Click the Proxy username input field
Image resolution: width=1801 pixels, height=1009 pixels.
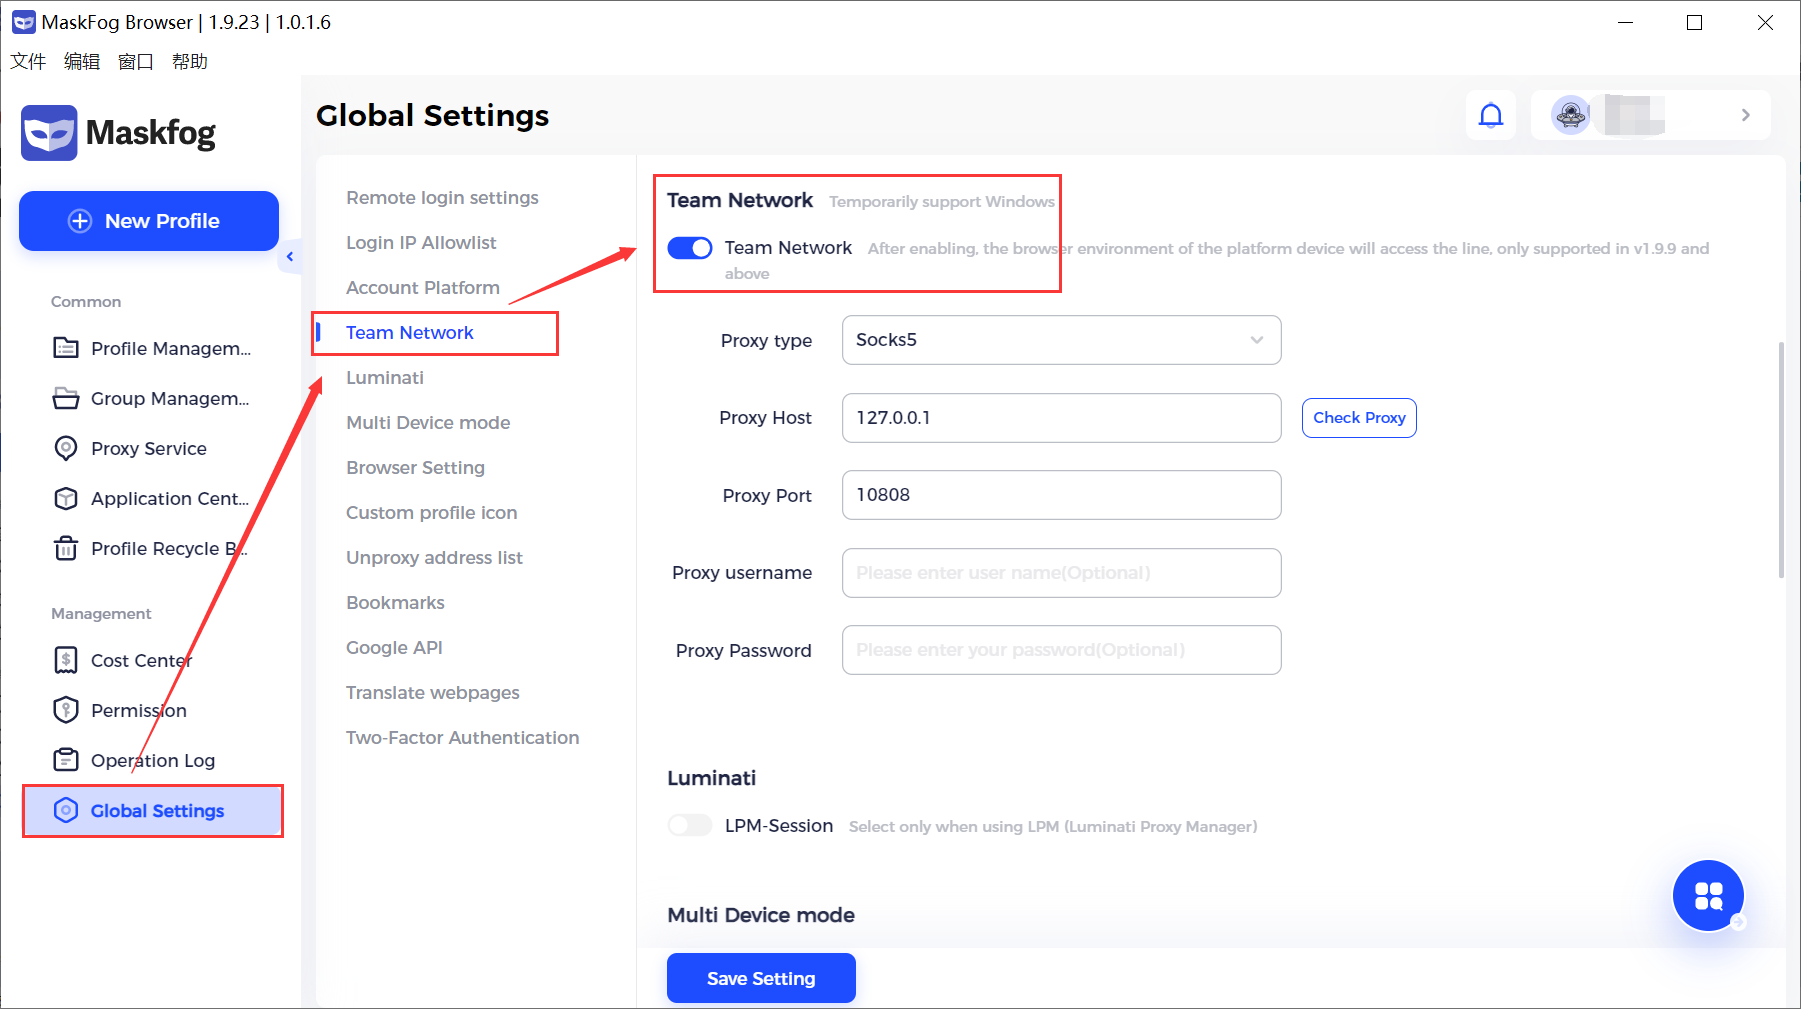[1062, 573]
